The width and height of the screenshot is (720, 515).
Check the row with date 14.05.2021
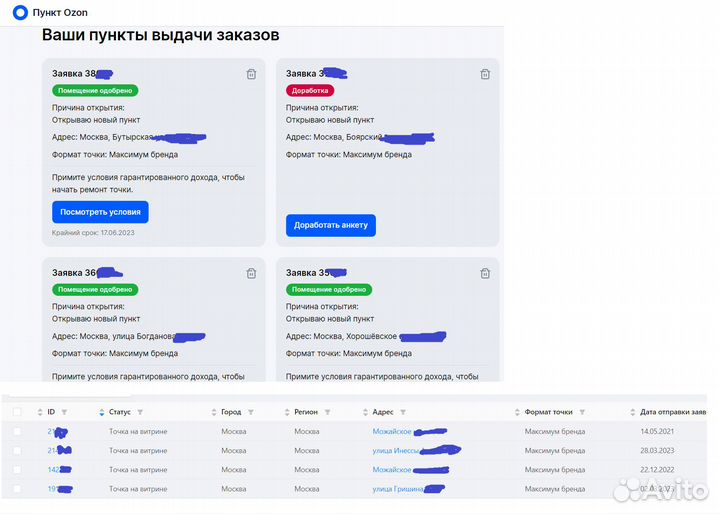click(17, 431)
